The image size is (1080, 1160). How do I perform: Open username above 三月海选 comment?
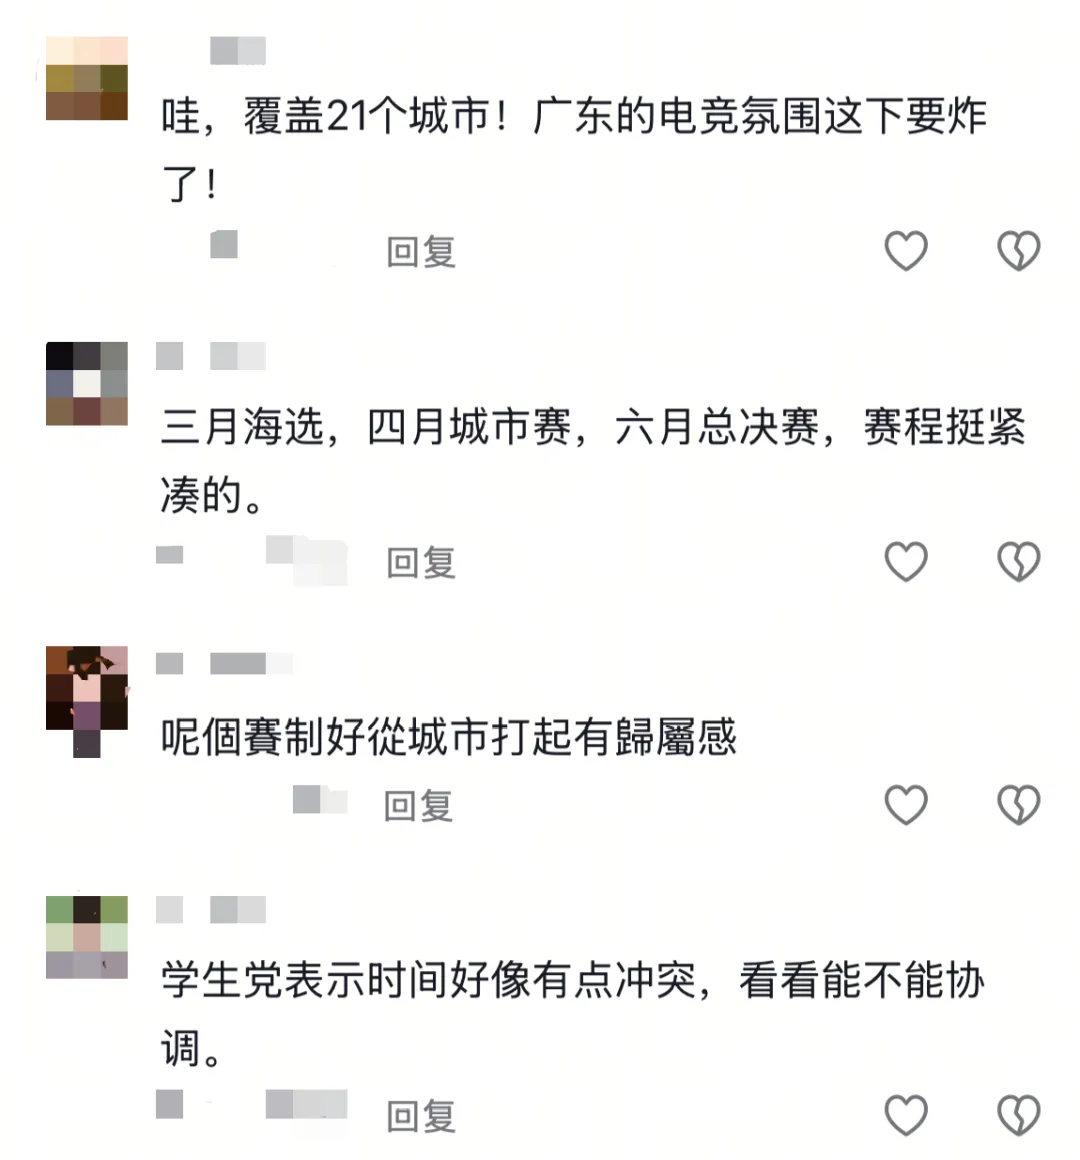pos(211,356)
